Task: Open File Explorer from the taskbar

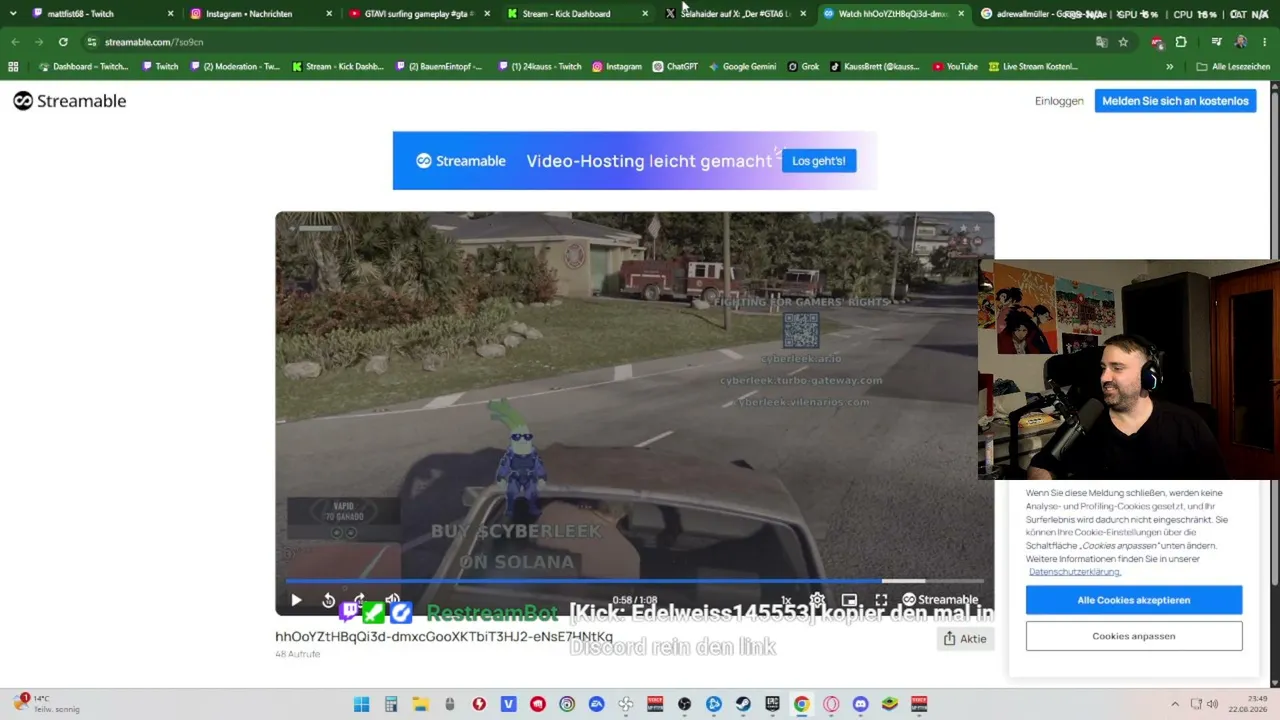Action: pos(420,704)
